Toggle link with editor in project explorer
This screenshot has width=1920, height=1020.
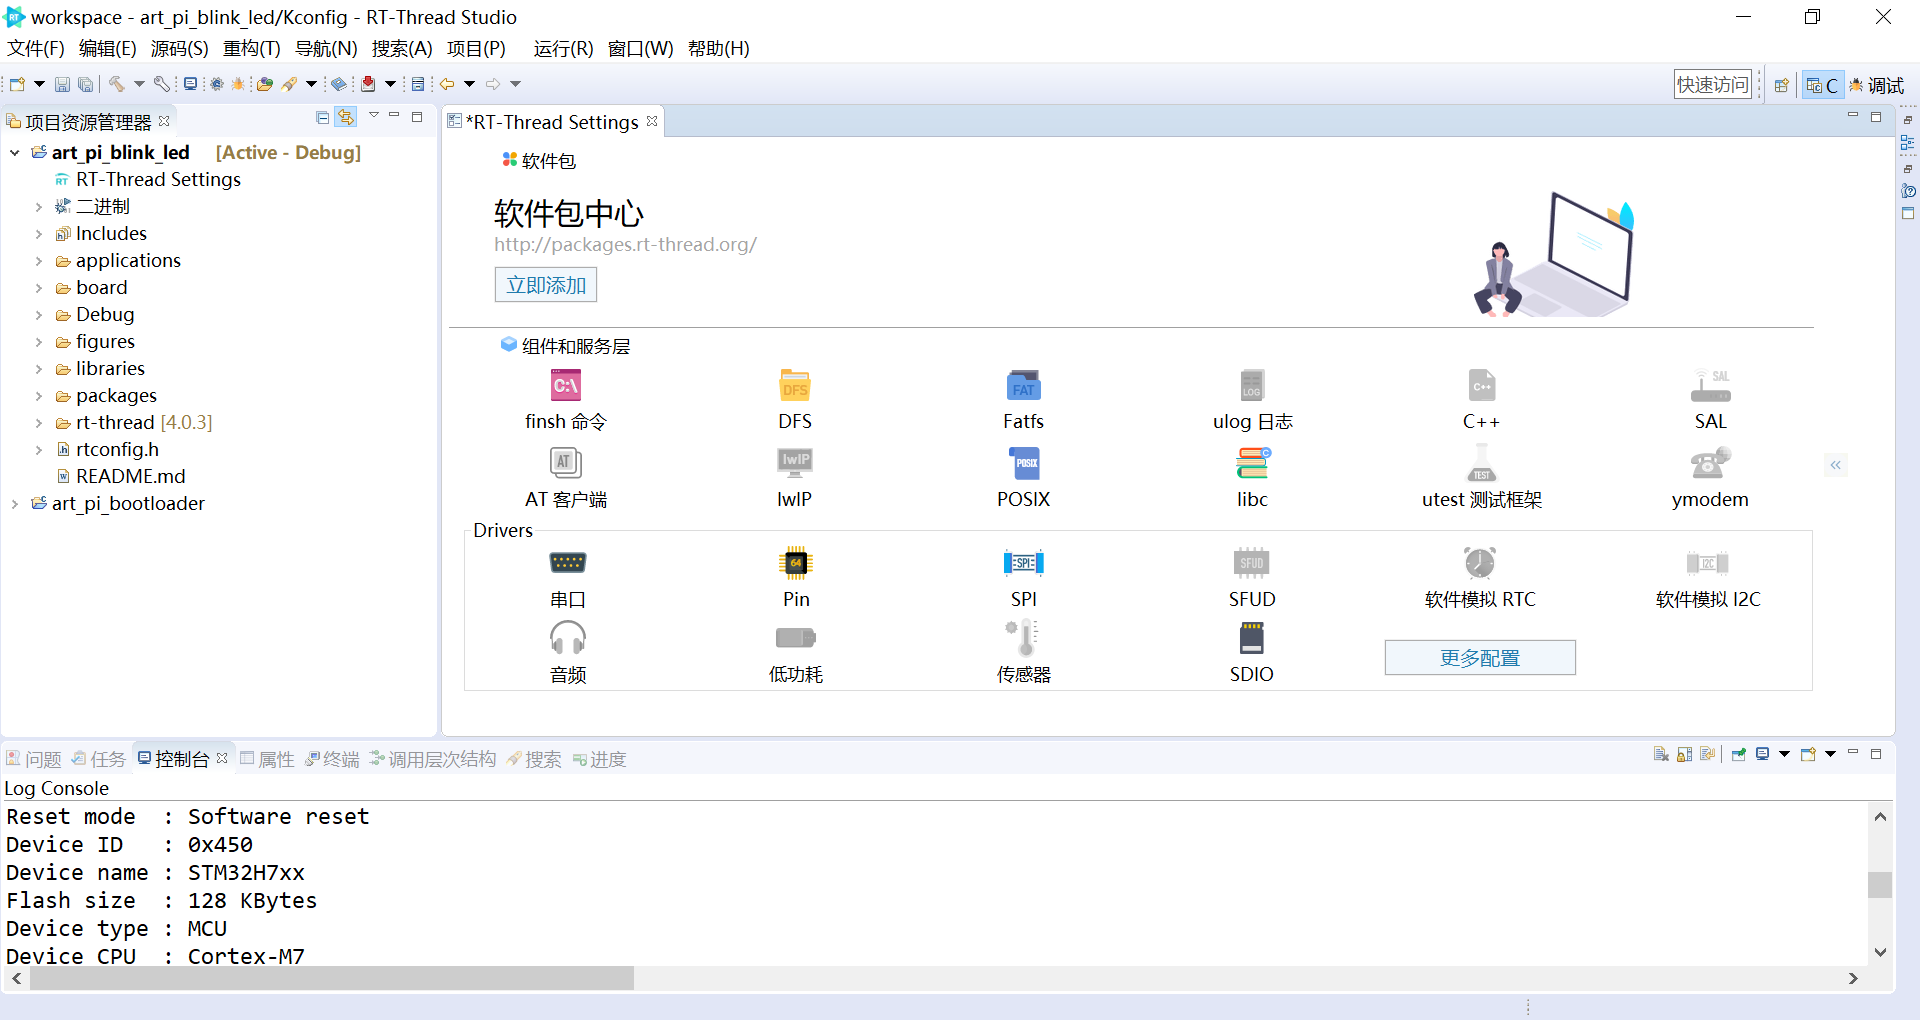346,118
